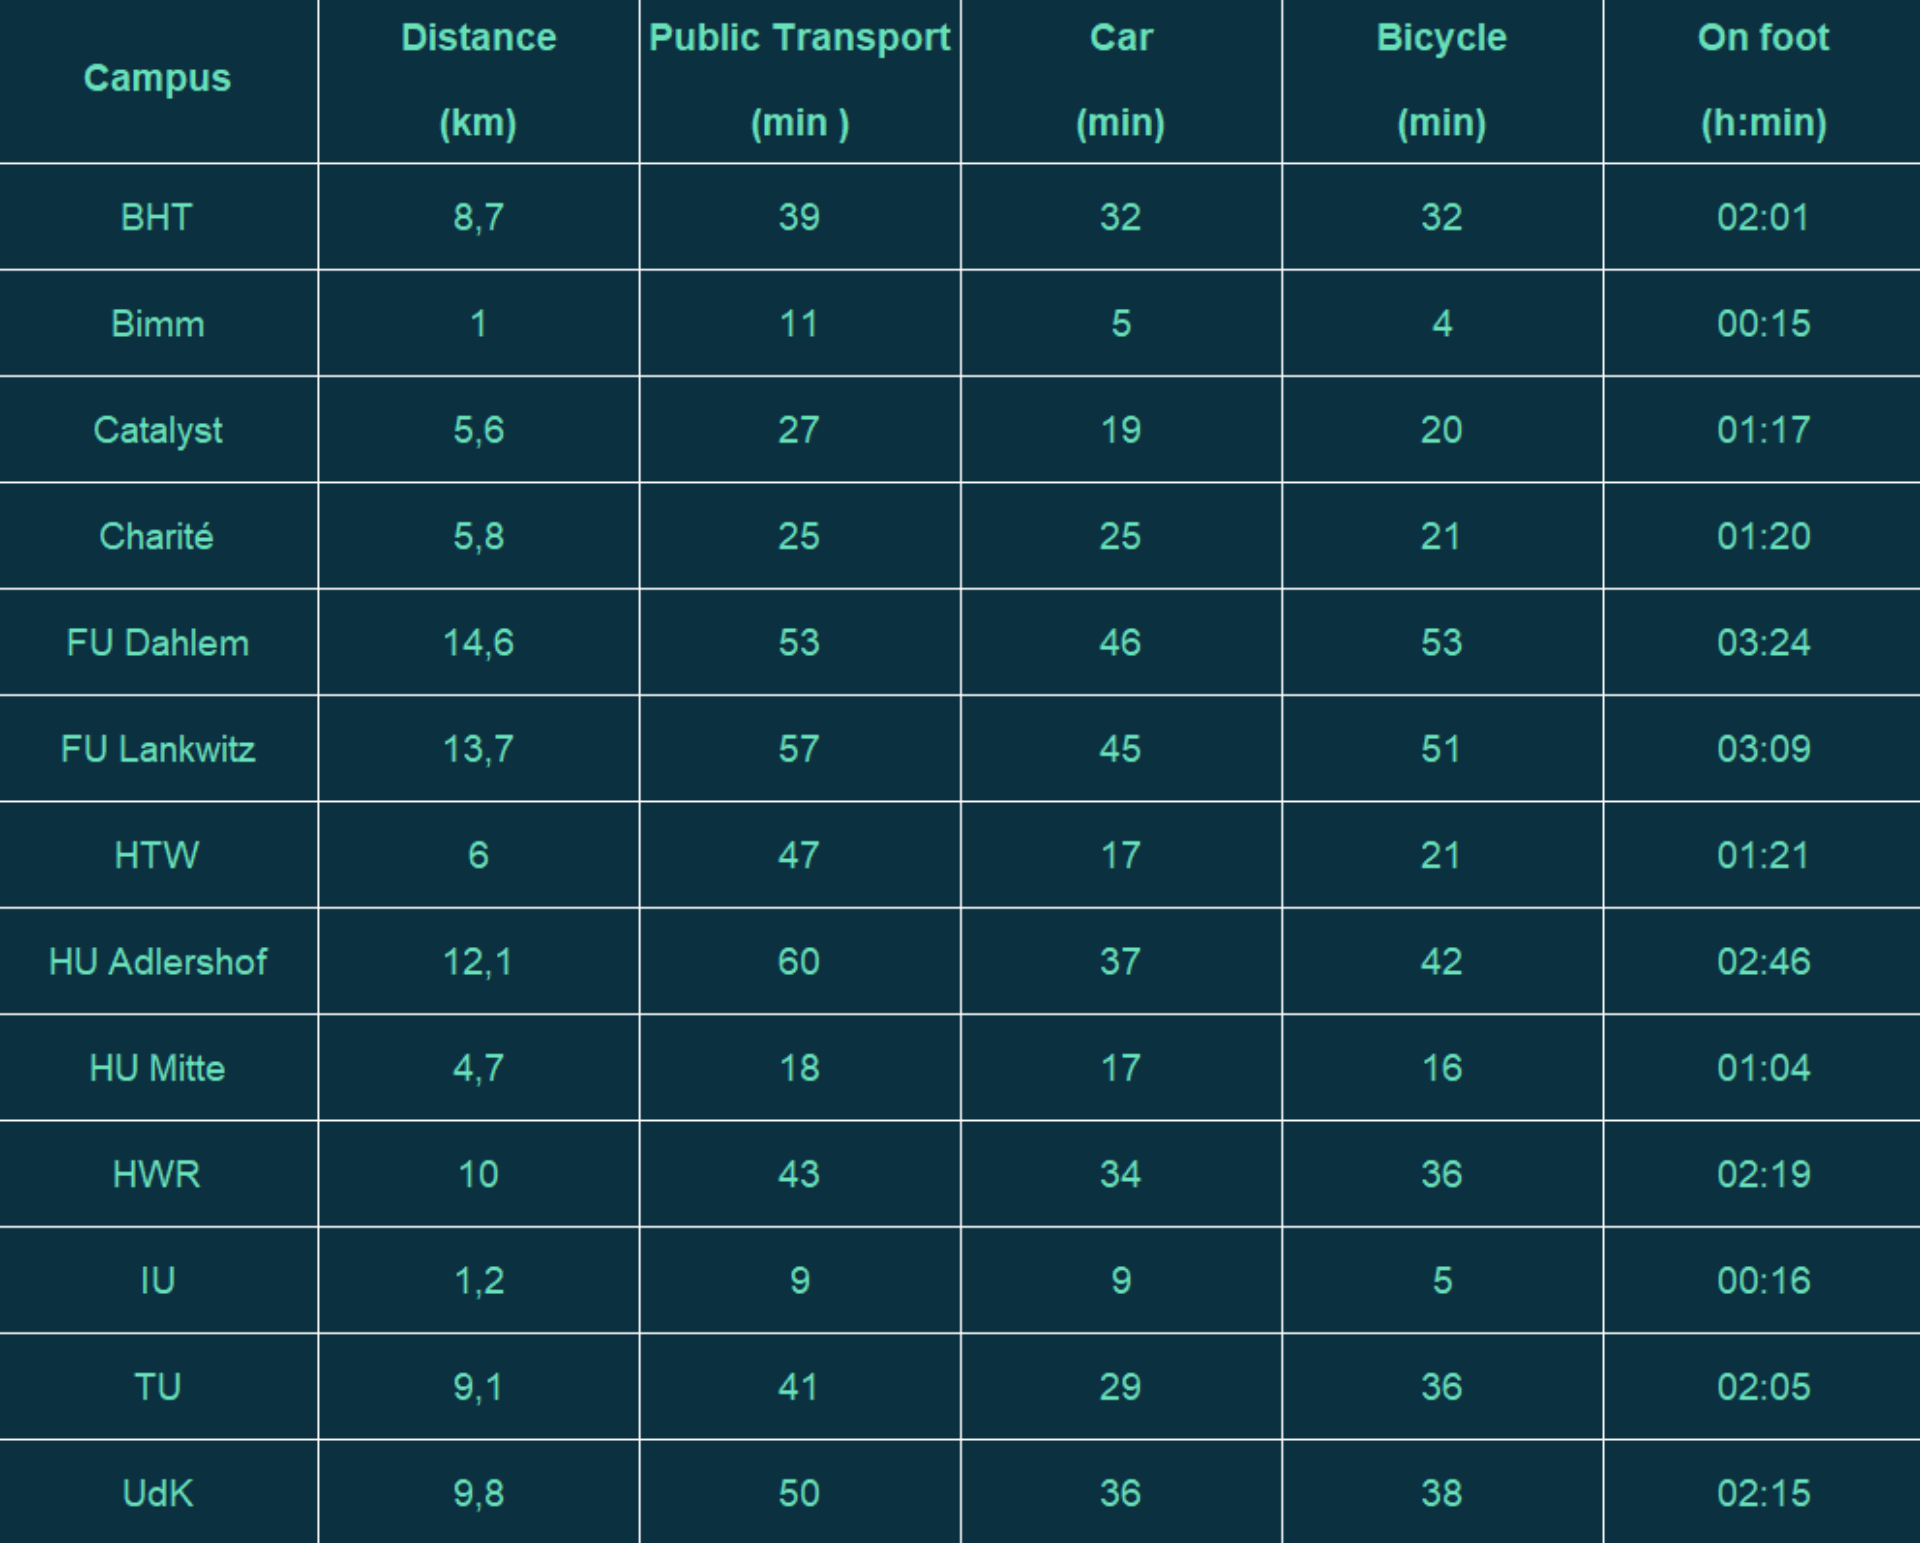Select UdK on foot time 02:15
Image resolution: width=1920 pixels, height=1543 pixels.
(x=1763, y=1493)
